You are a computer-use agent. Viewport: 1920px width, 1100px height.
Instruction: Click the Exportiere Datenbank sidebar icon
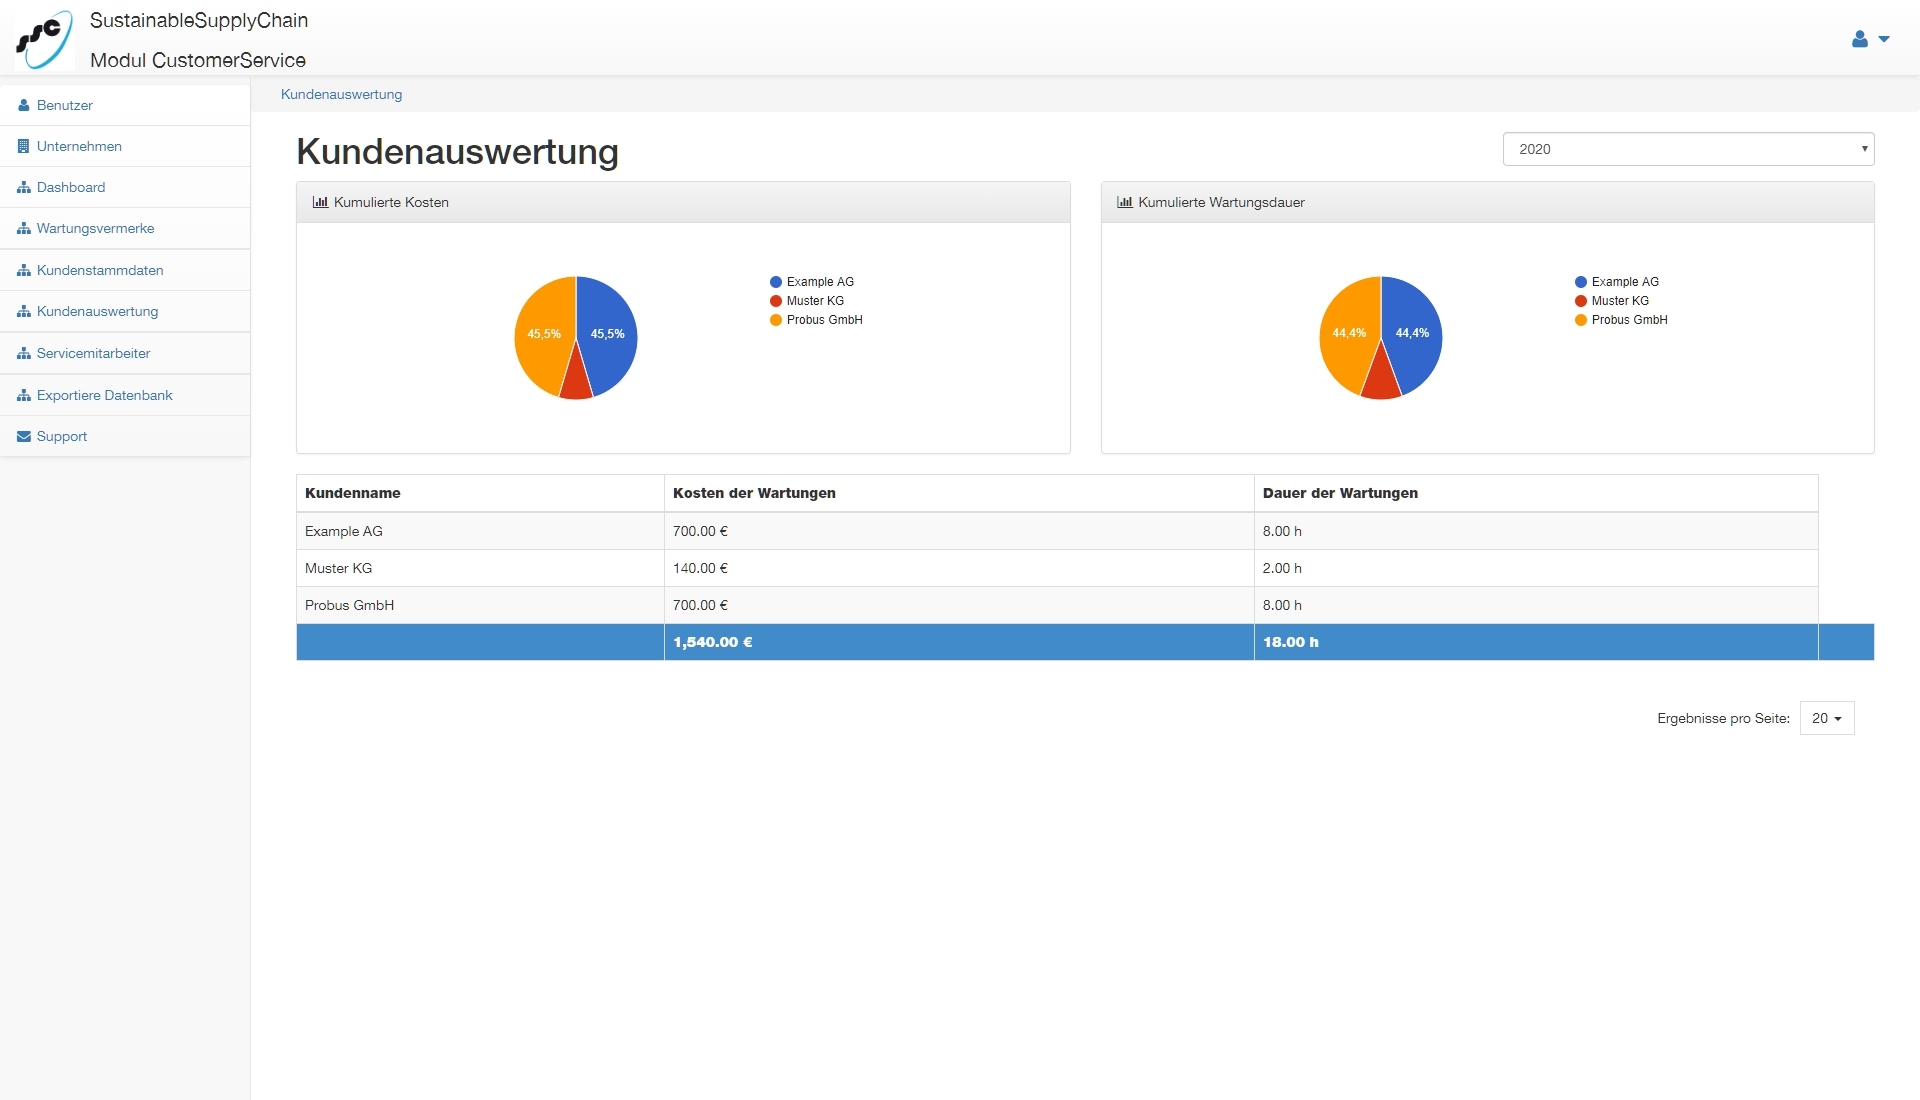pos(24,396)
